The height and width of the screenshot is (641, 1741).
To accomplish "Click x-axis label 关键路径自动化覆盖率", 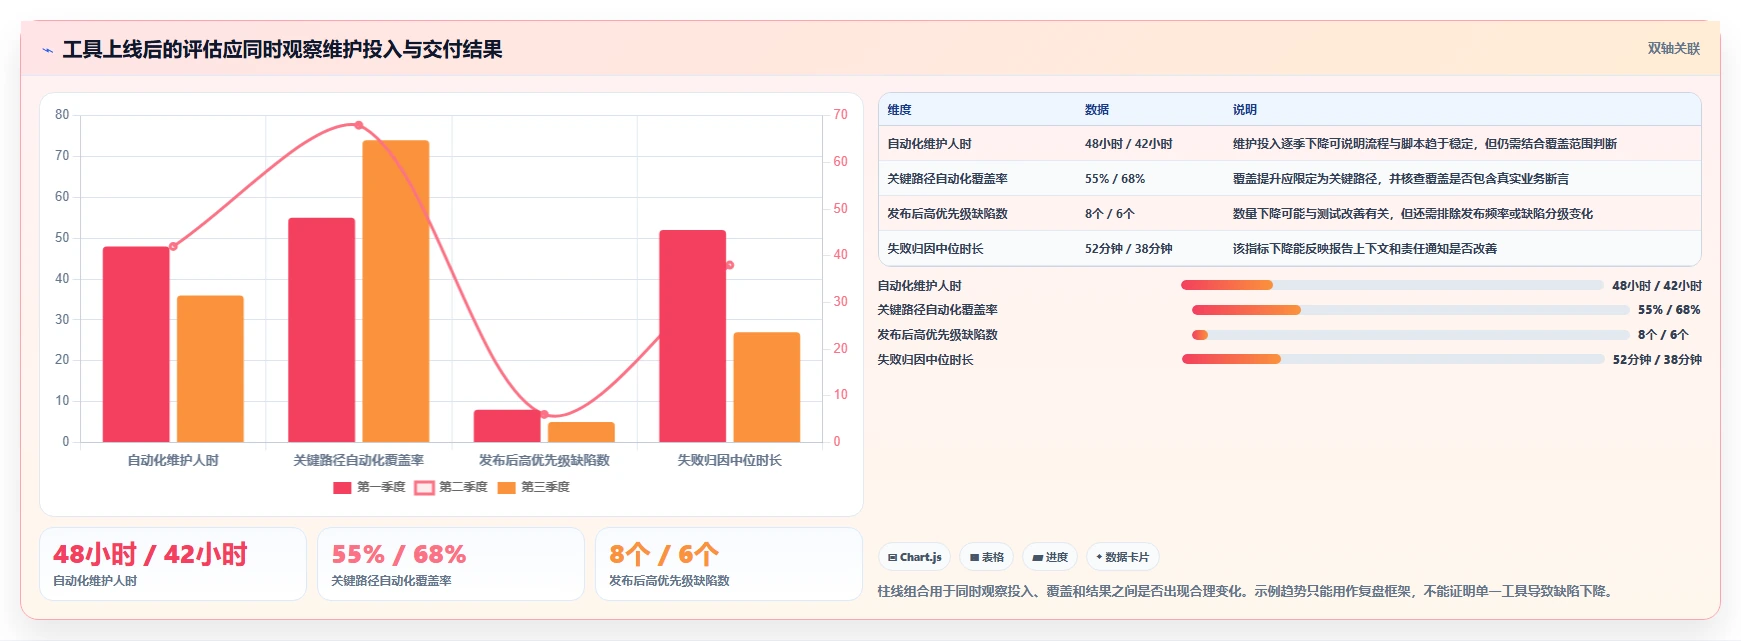I will [359, 460].
